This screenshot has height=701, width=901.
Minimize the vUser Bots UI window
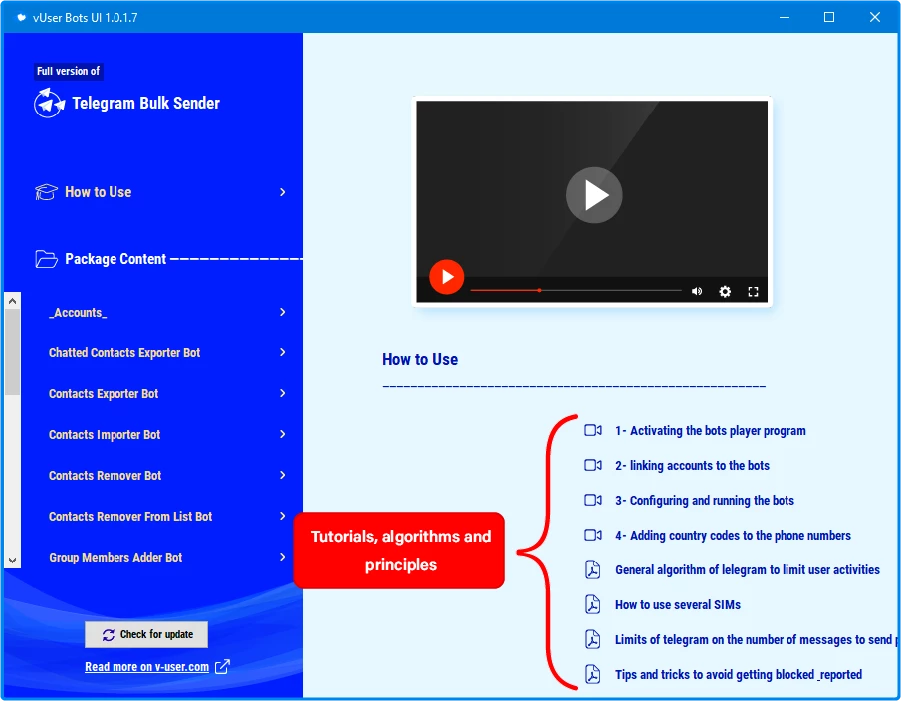(x=784, y=17)
